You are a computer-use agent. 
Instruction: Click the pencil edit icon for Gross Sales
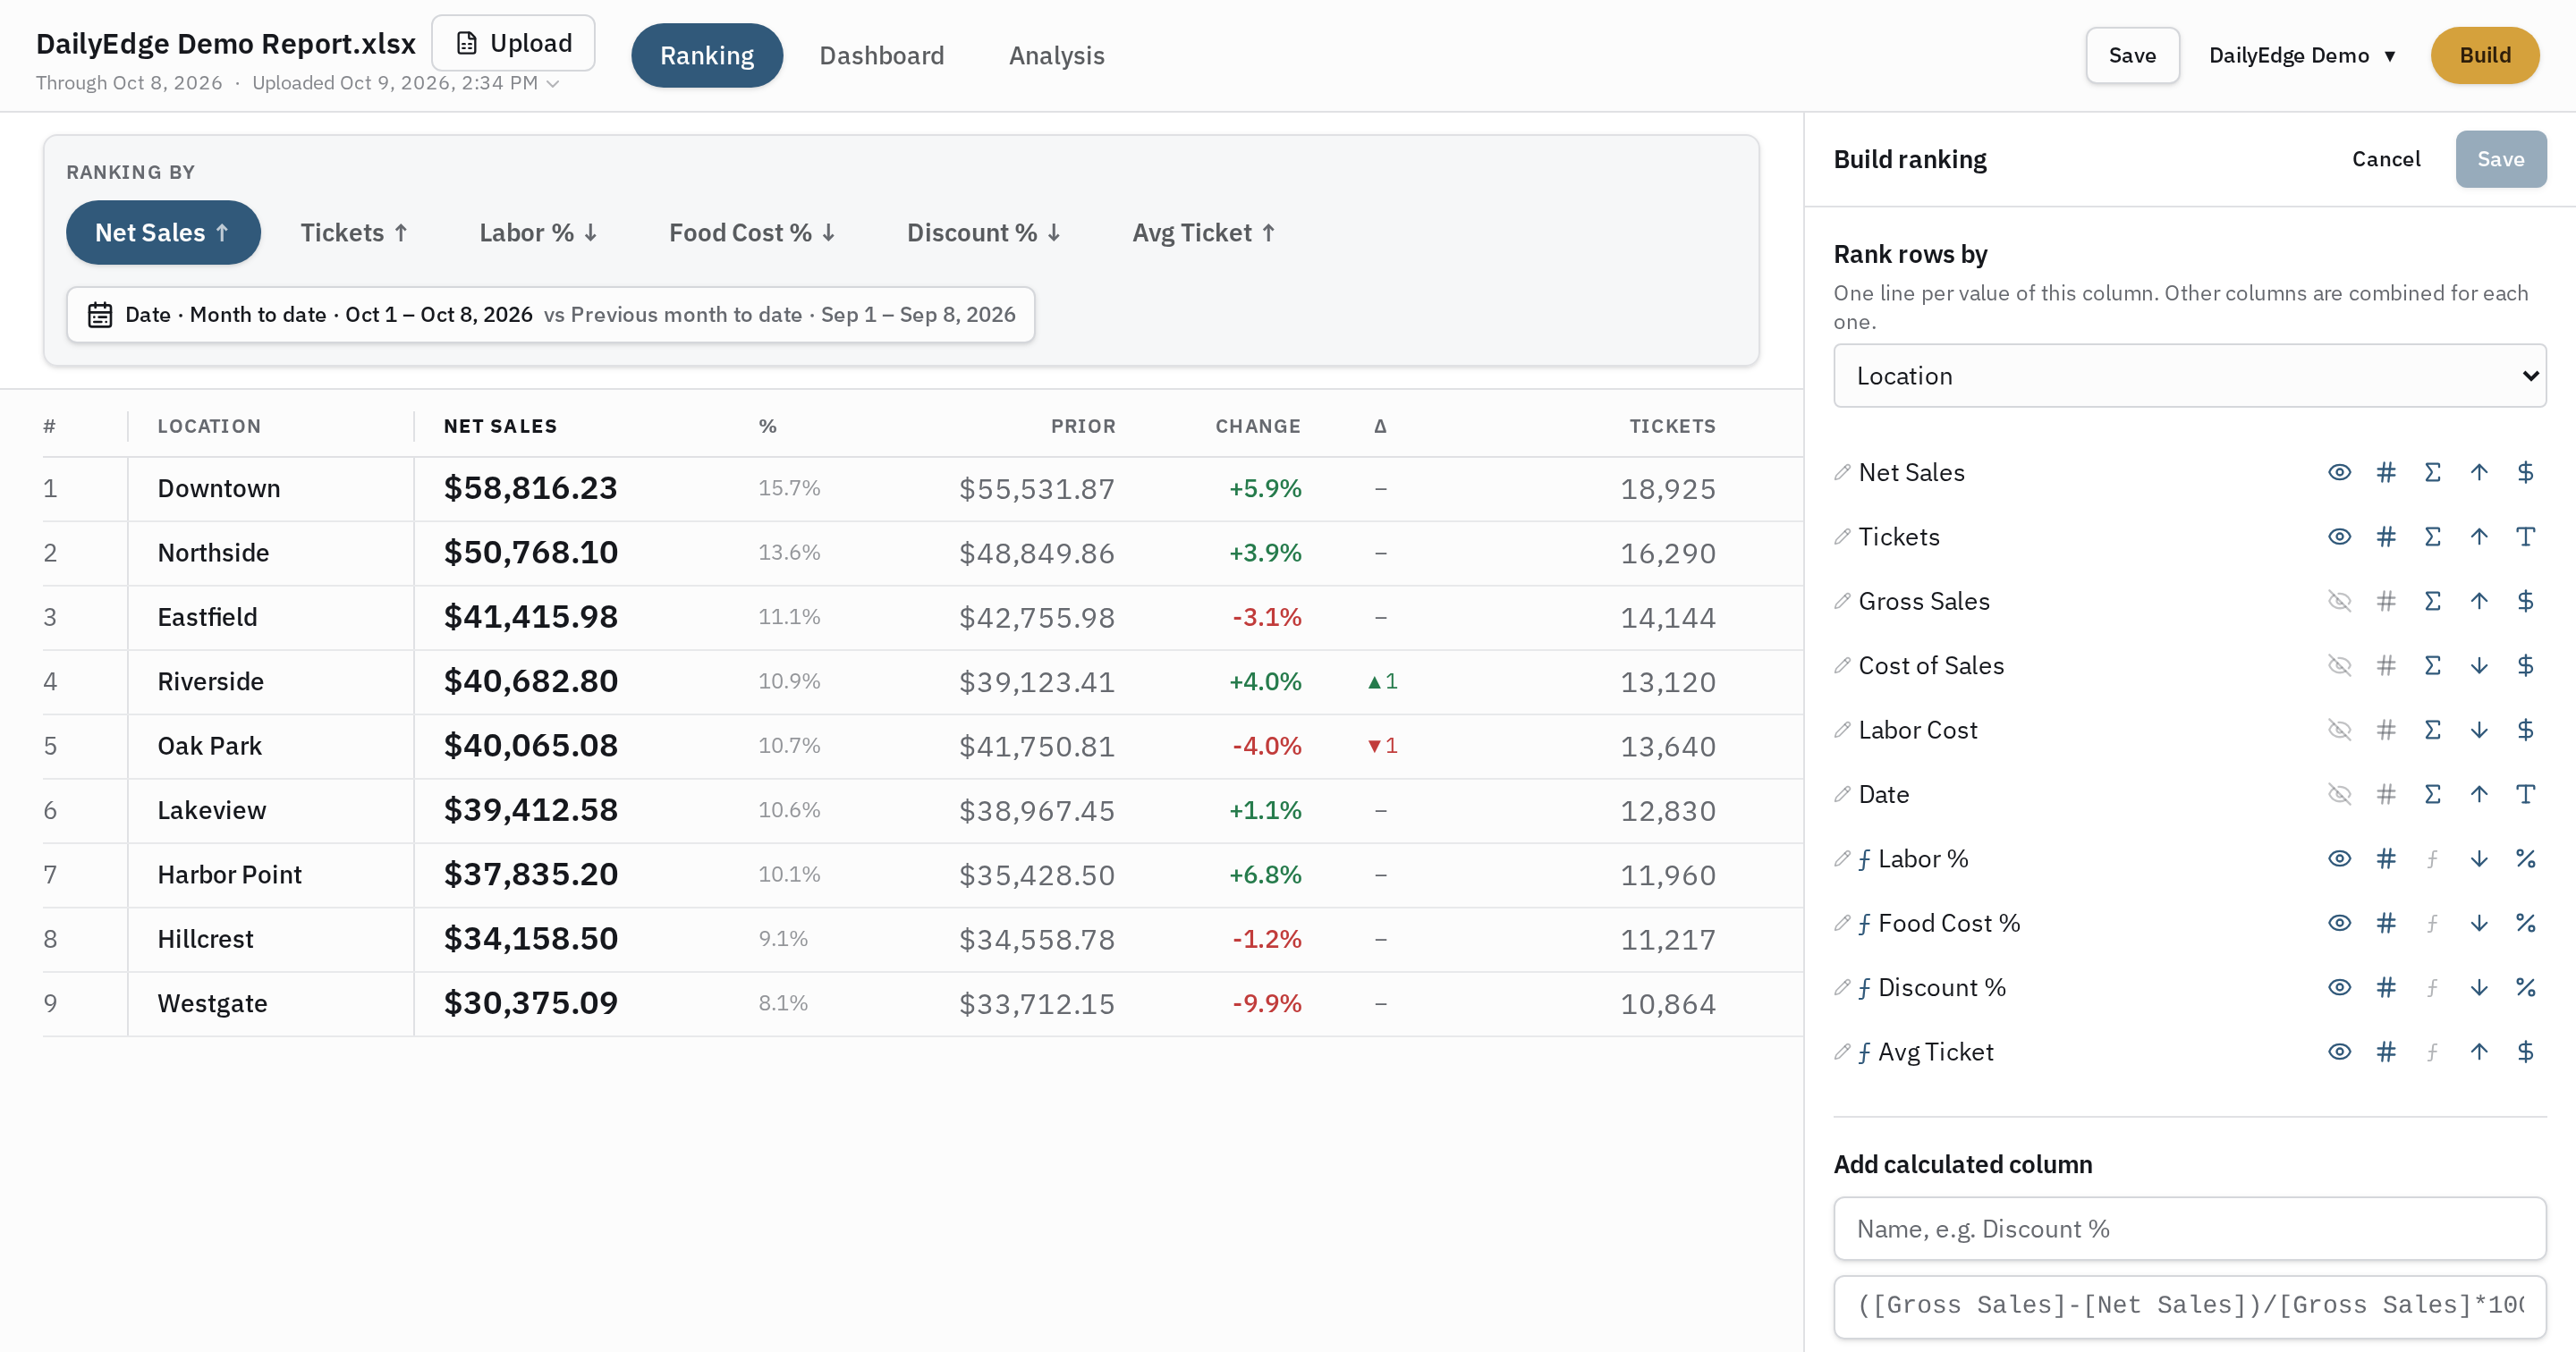(1842, 601)
